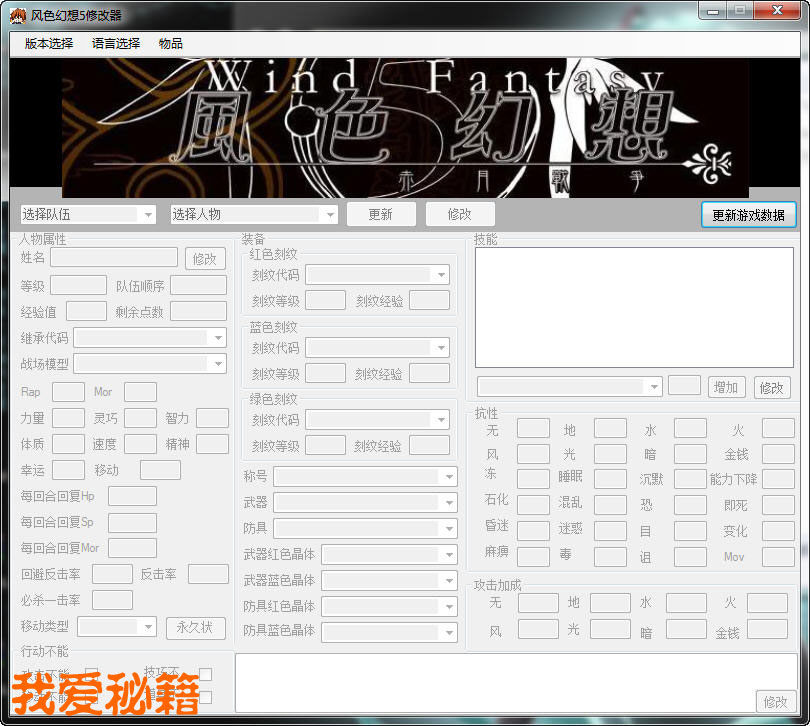The width and height of the screenshot is (810, 726).
Task: Open the 称号 dropdown
Action: coord(449,476)
